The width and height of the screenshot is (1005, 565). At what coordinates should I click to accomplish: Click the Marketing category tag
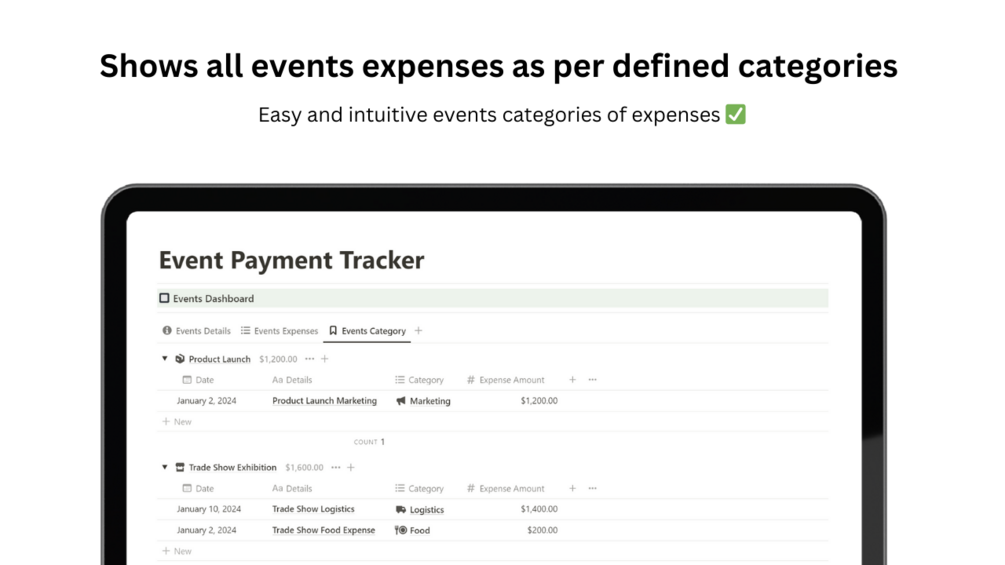coord(430,401)
